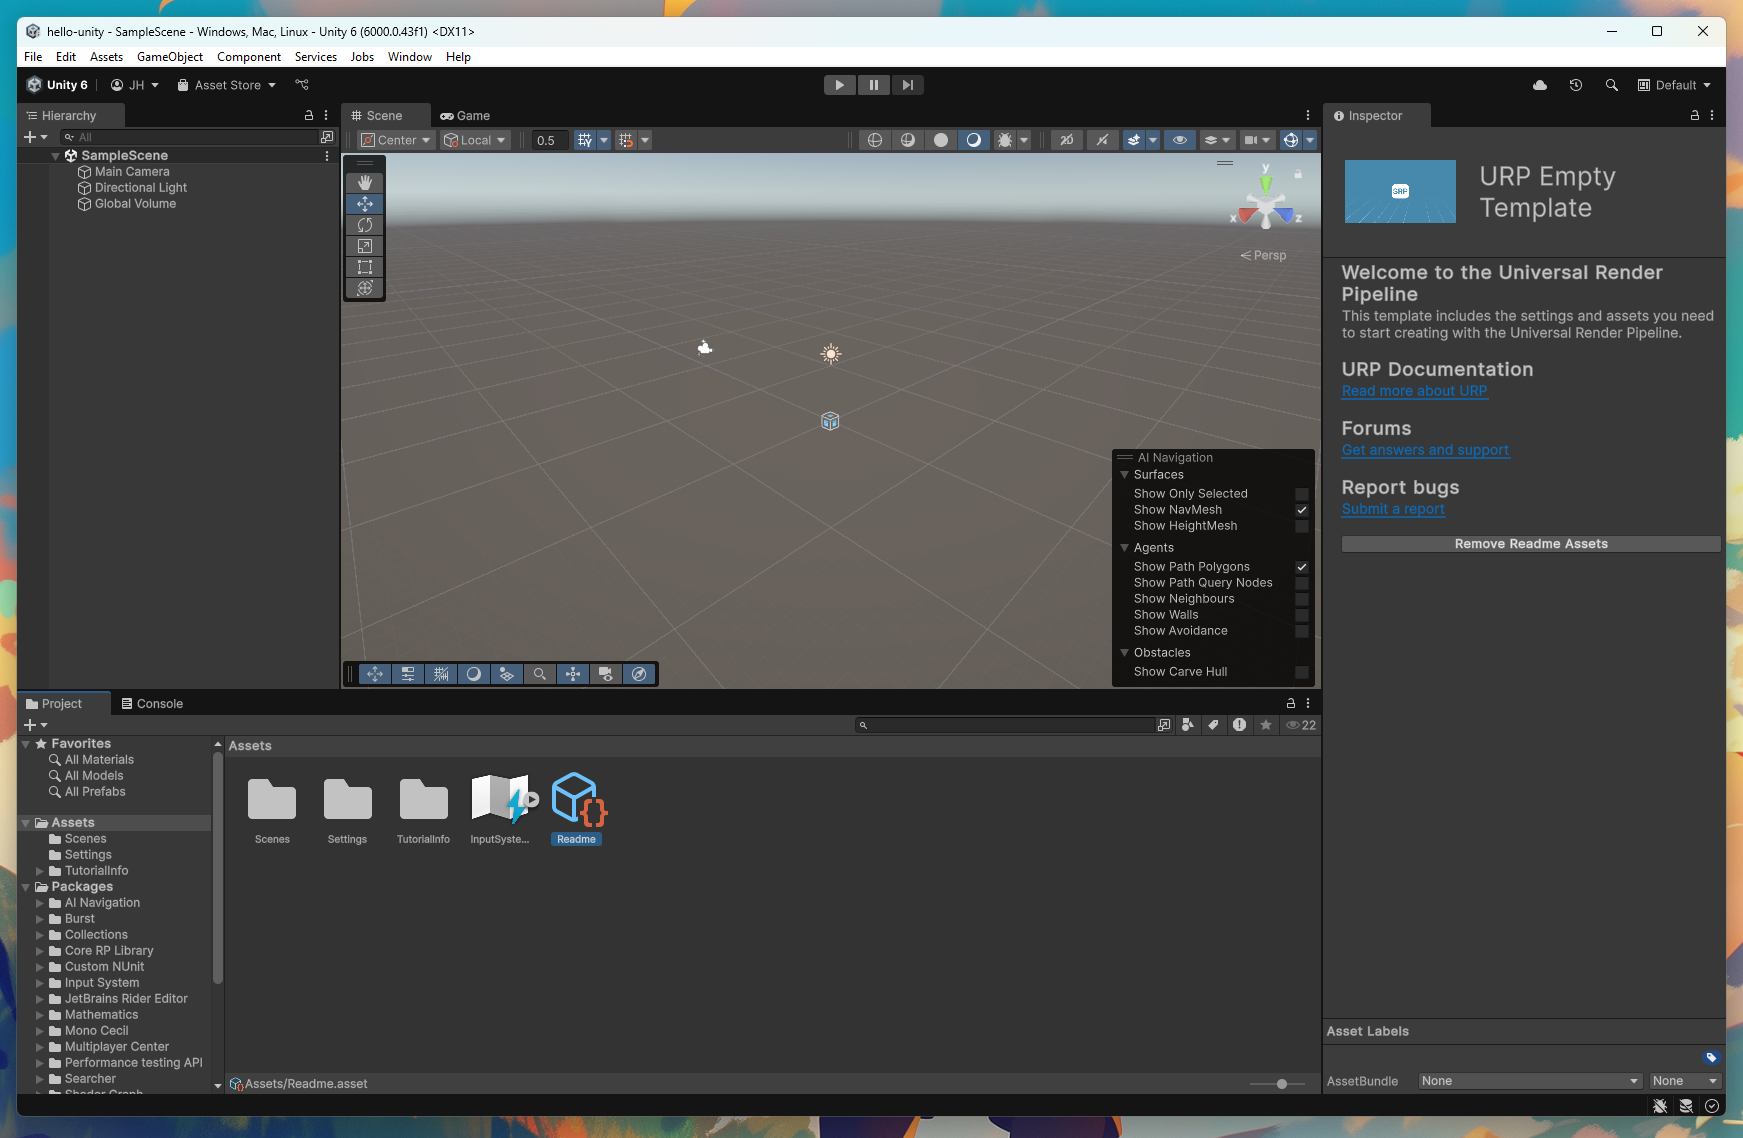
Task: Expand the TutorialInfo folder in tree
Action: point(40,871)
